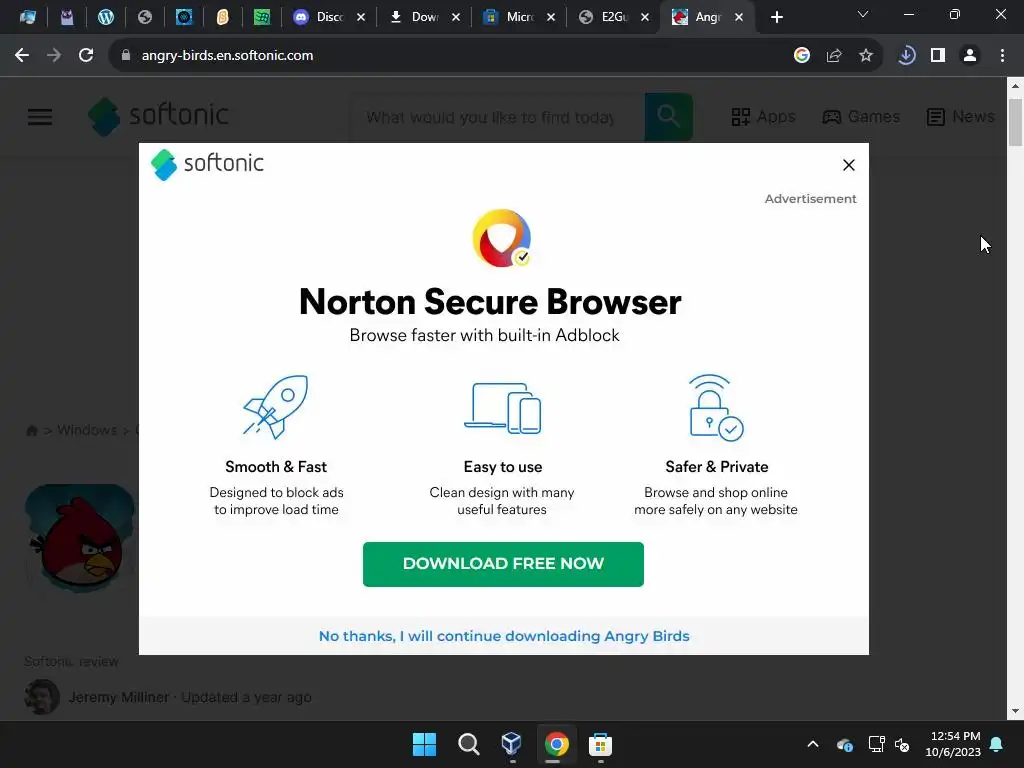Close the Discord tab
Screen dimensions: 1024x768
[x=360, y=18]
